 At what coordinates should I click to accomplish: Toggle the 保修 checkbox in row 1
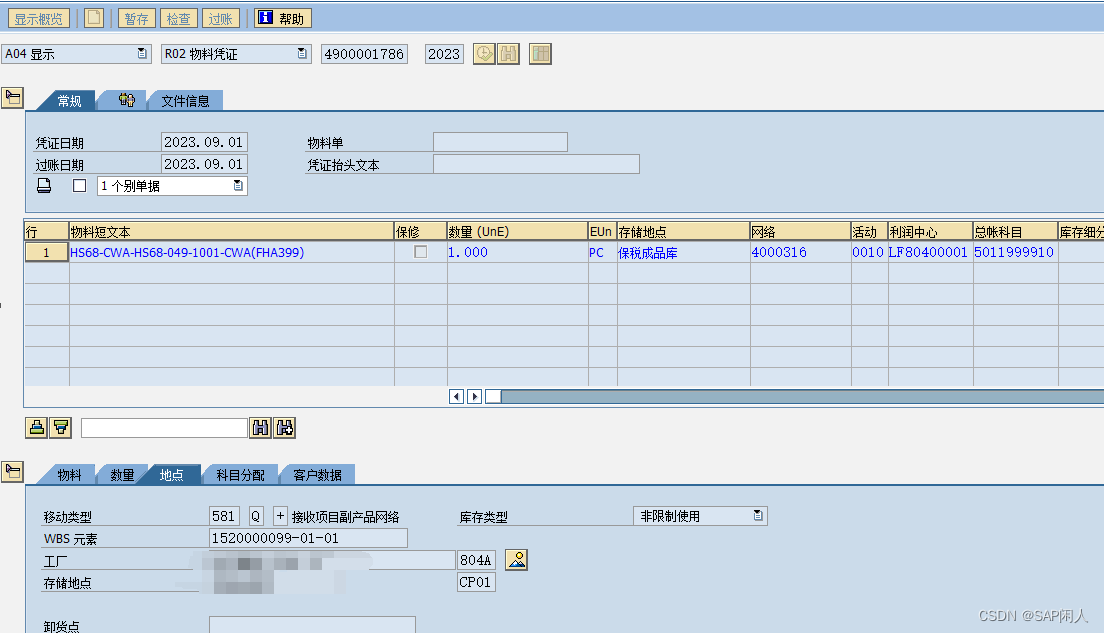click(x=420, y=252)
